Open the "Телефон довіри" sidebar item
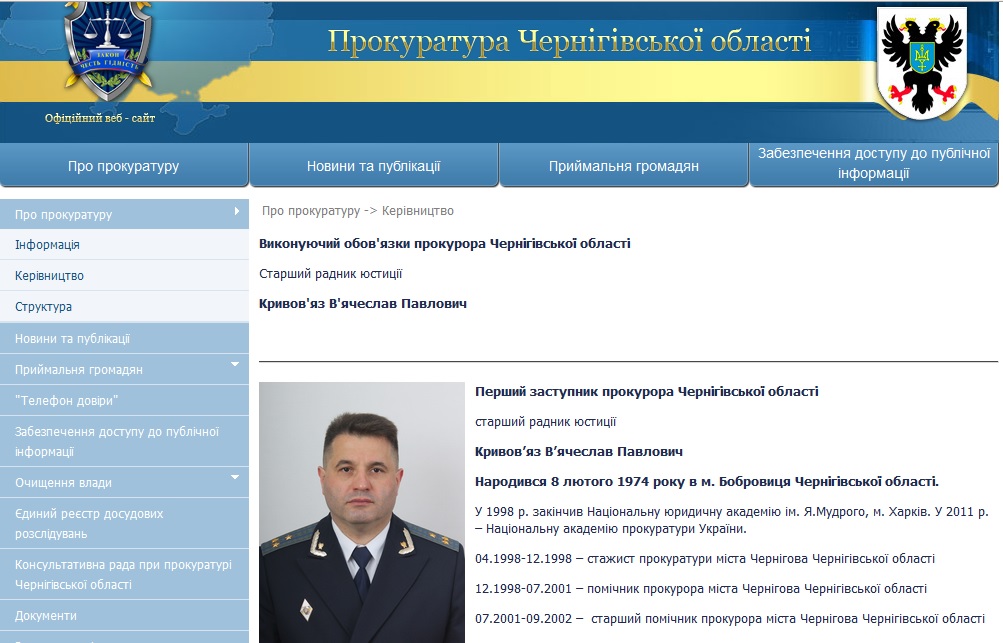 [x=124, y=401]
